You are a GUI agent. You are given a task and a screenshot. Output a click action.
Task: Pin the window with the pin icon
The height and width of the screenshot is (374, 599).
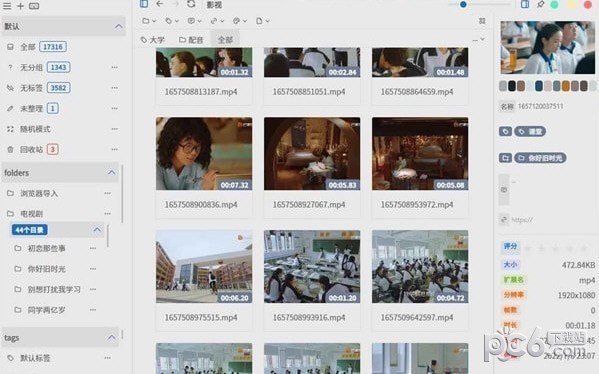pyautogui.click(x=540, y=5)
